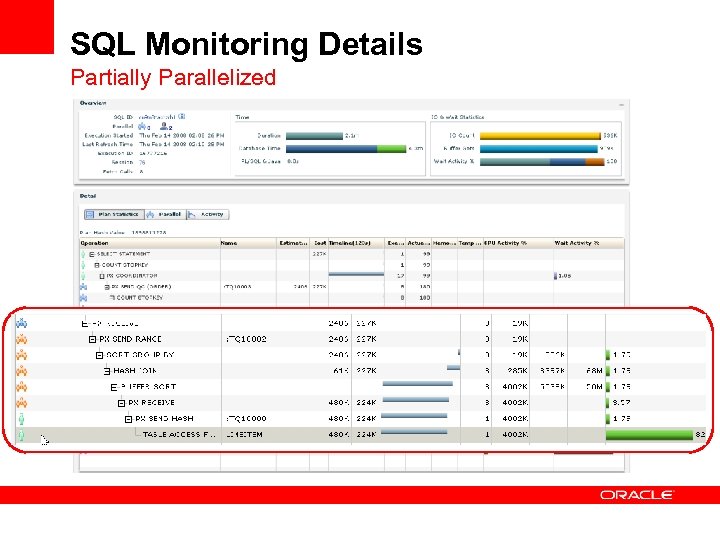Click the orange group icon beside PX SEND RANGE
Screen dimensions: 720x540
click(22, 339)
